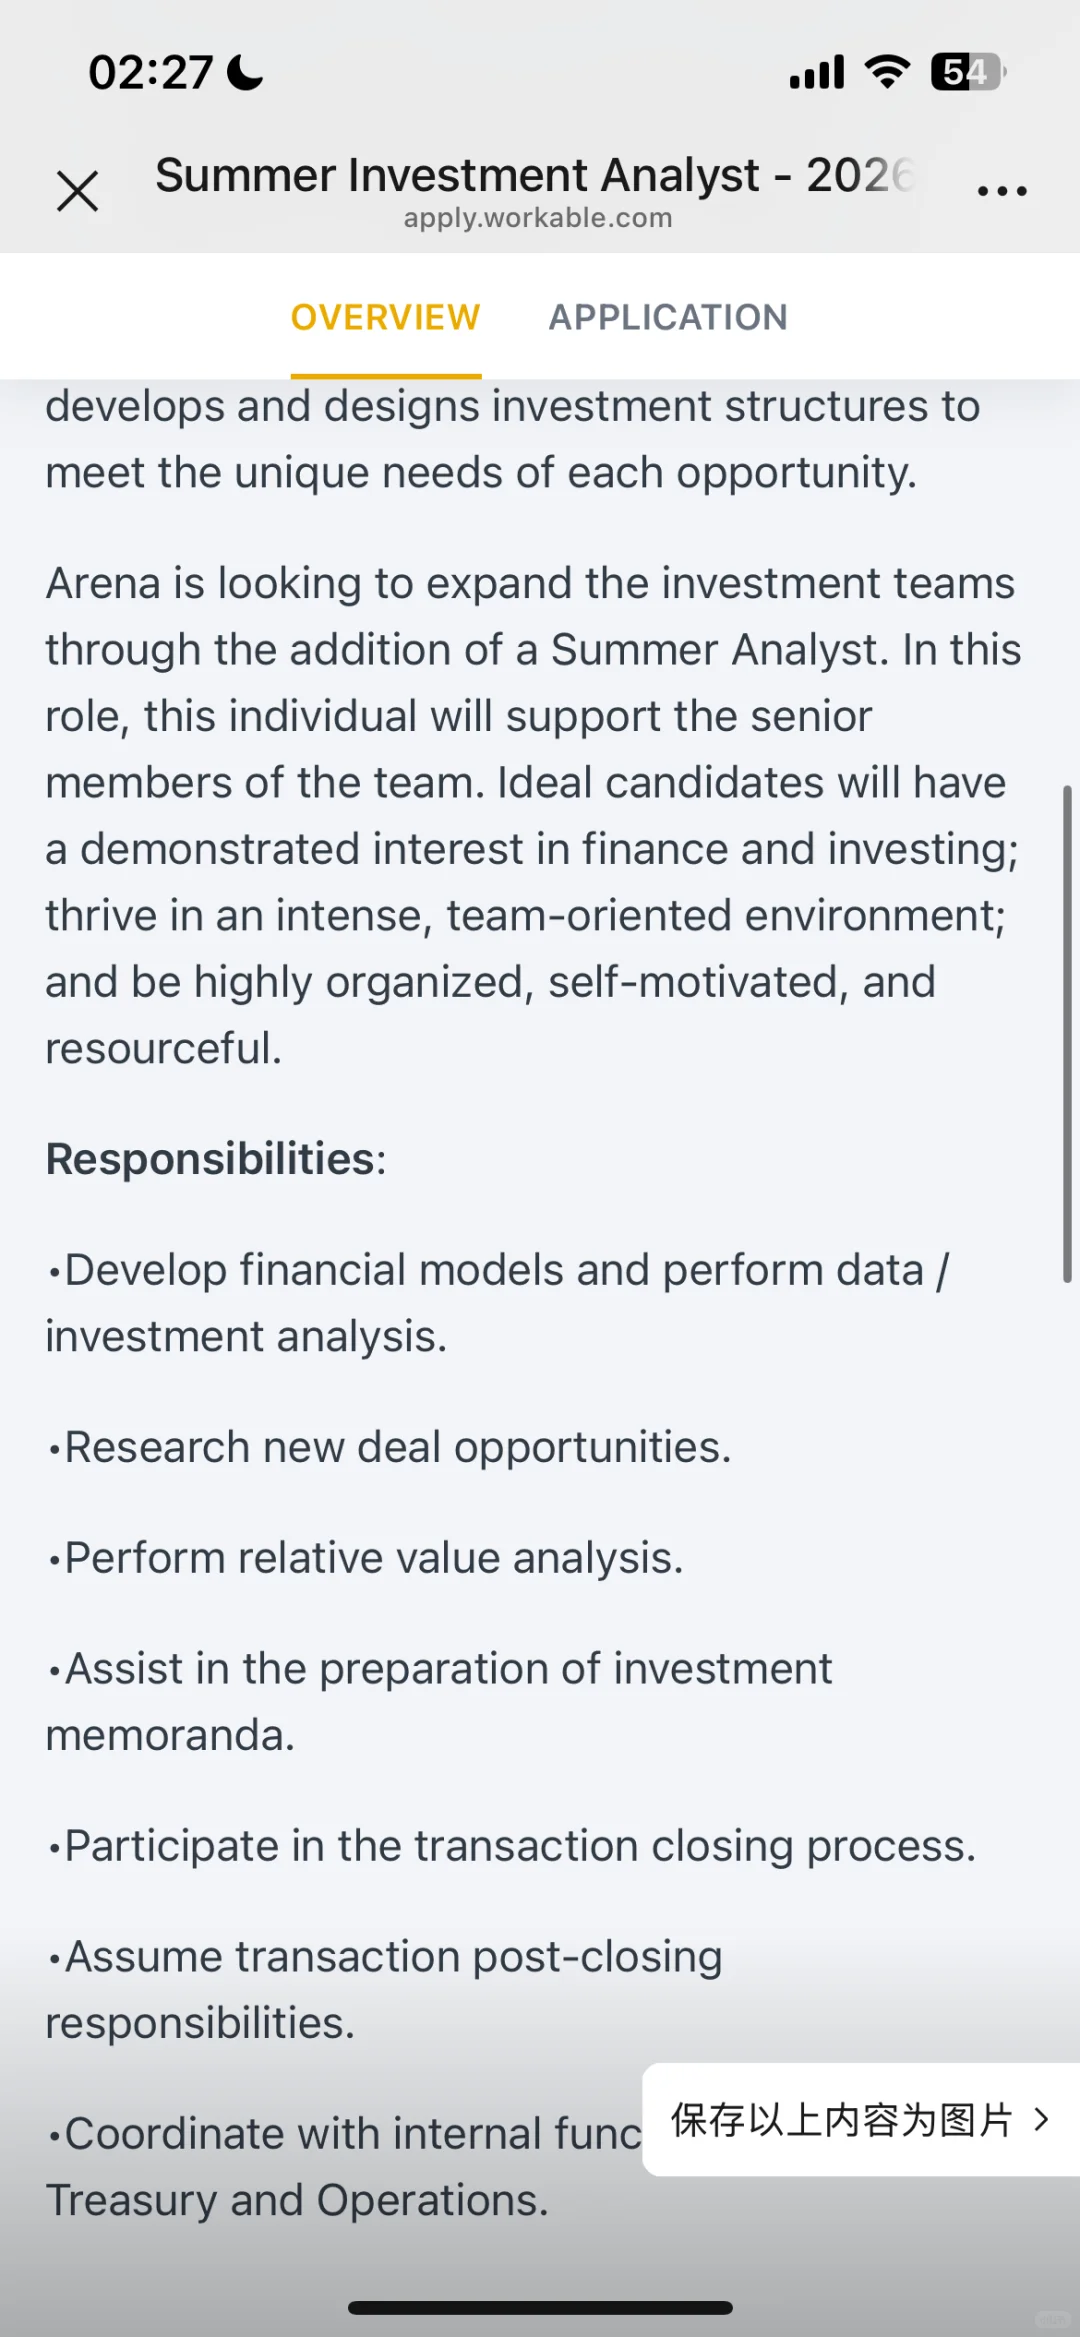Tap the 保存以上内容为图片 save button
The width and height of the screenshot is (1080, 2337).
click(861, 2119)
